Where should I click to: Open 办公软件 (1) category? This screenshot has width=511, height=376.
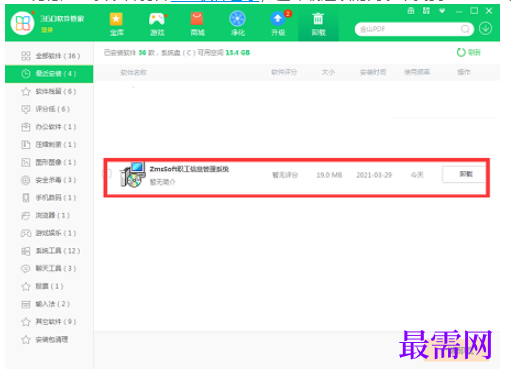49,127
